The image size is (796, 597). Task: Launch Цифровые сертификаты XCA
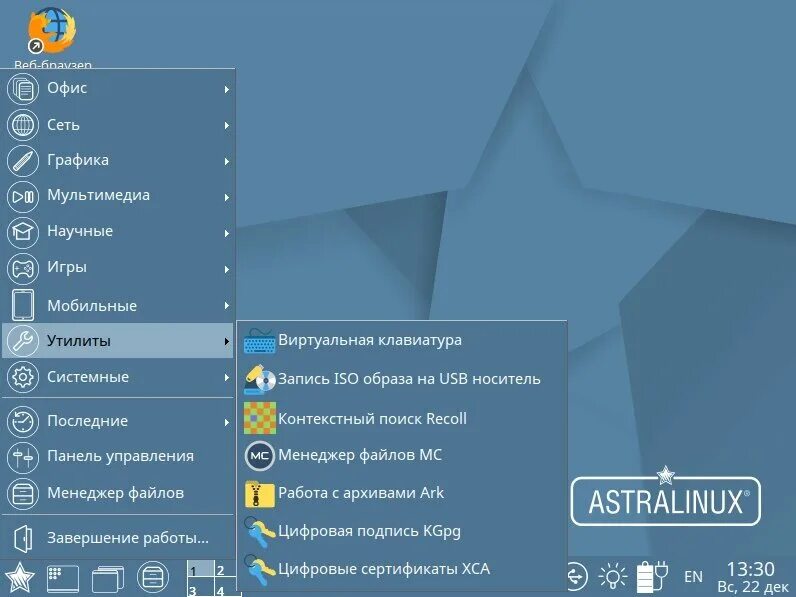[402, 570]
